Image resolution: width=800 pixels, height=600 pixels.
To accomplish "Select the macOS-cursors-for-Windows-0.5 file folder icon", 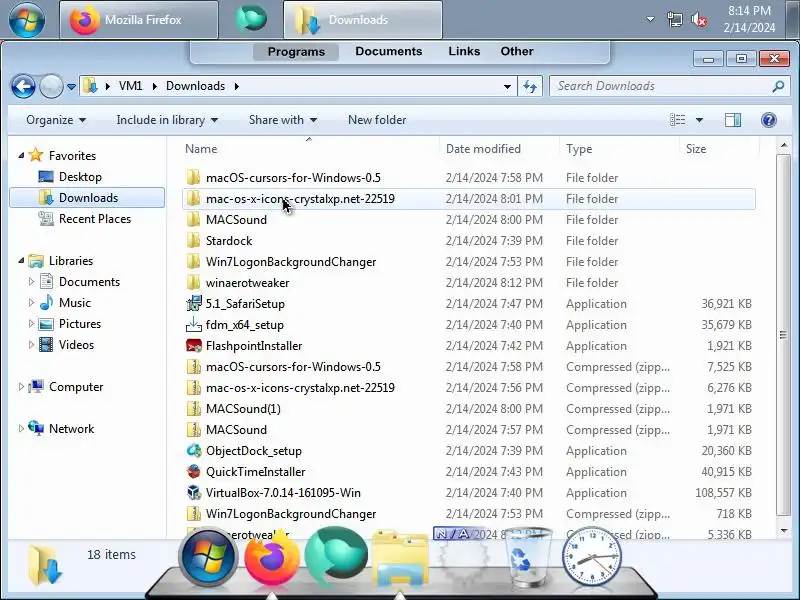I will click(193, 178).
